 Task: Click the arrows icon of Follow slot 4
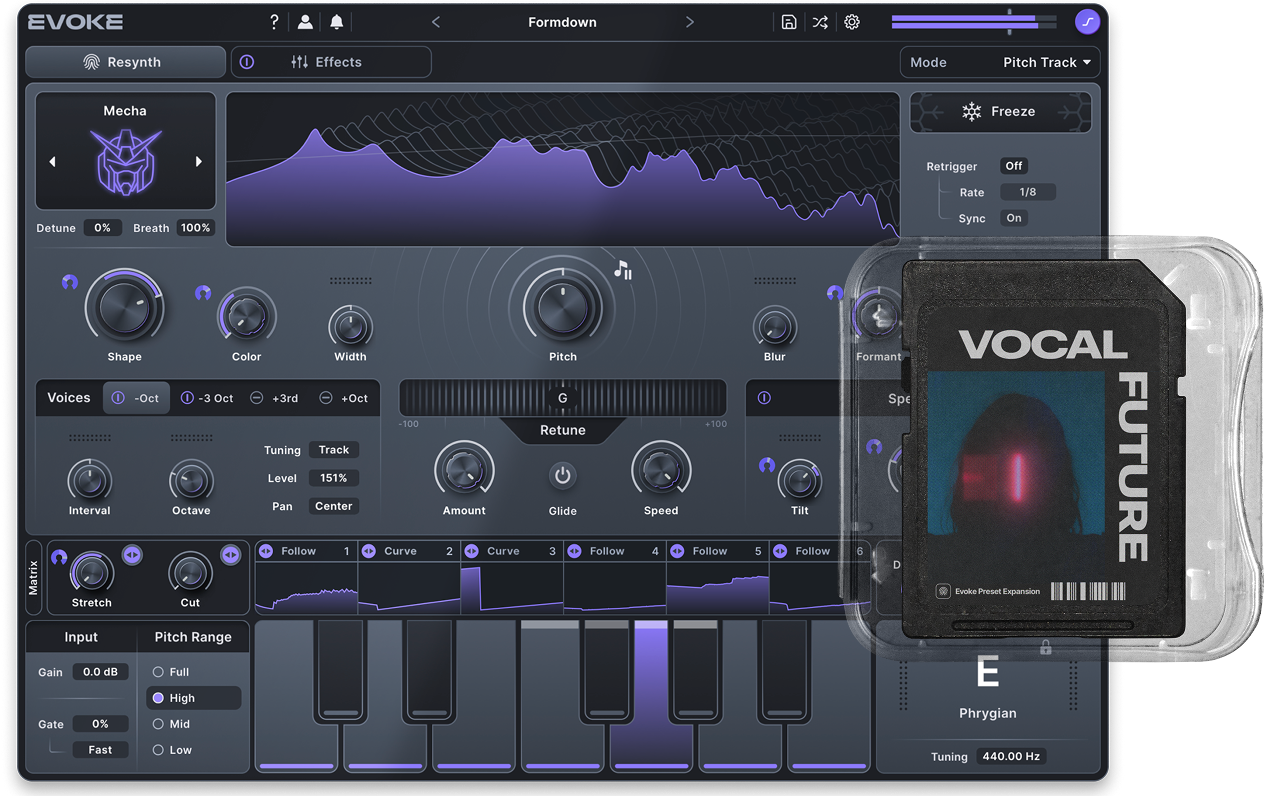(x=575, y=551)
